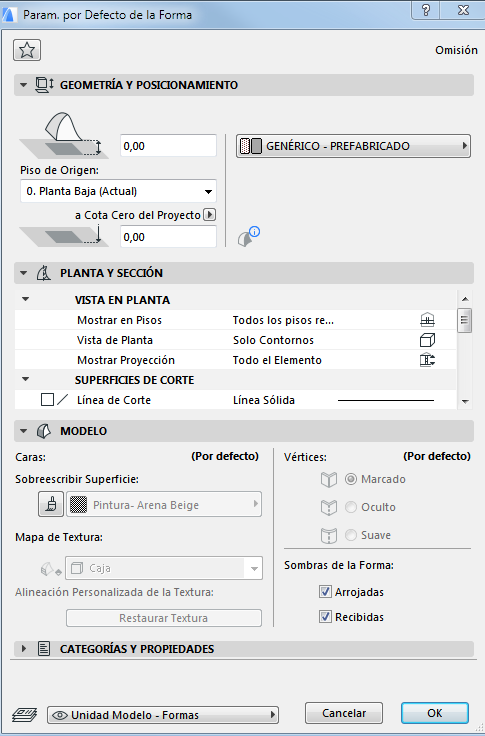Uncheck the Arrojadas shadows checkbox
The image size is (485, 736).
tap(325, 591)
